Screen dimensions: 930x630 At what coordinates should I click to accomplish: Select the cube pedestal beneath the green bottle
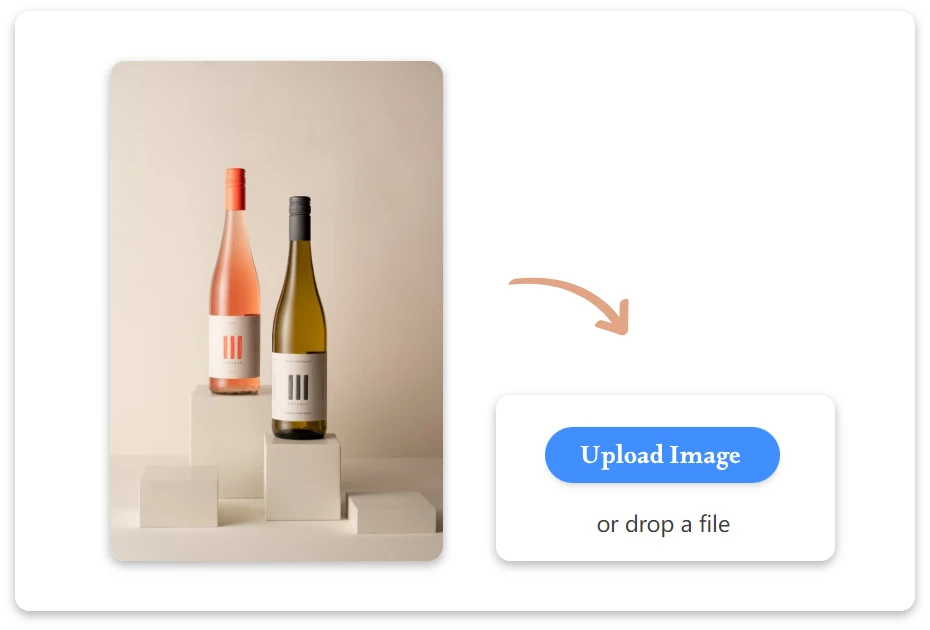point(302,478)
